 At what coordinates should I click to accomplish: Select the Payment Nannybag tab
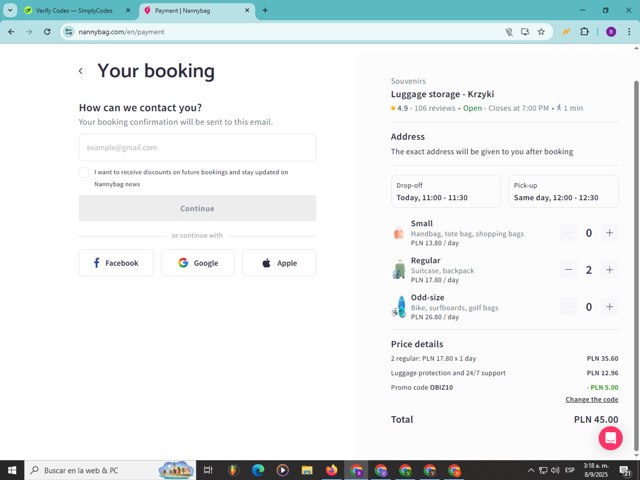[182, 11]
